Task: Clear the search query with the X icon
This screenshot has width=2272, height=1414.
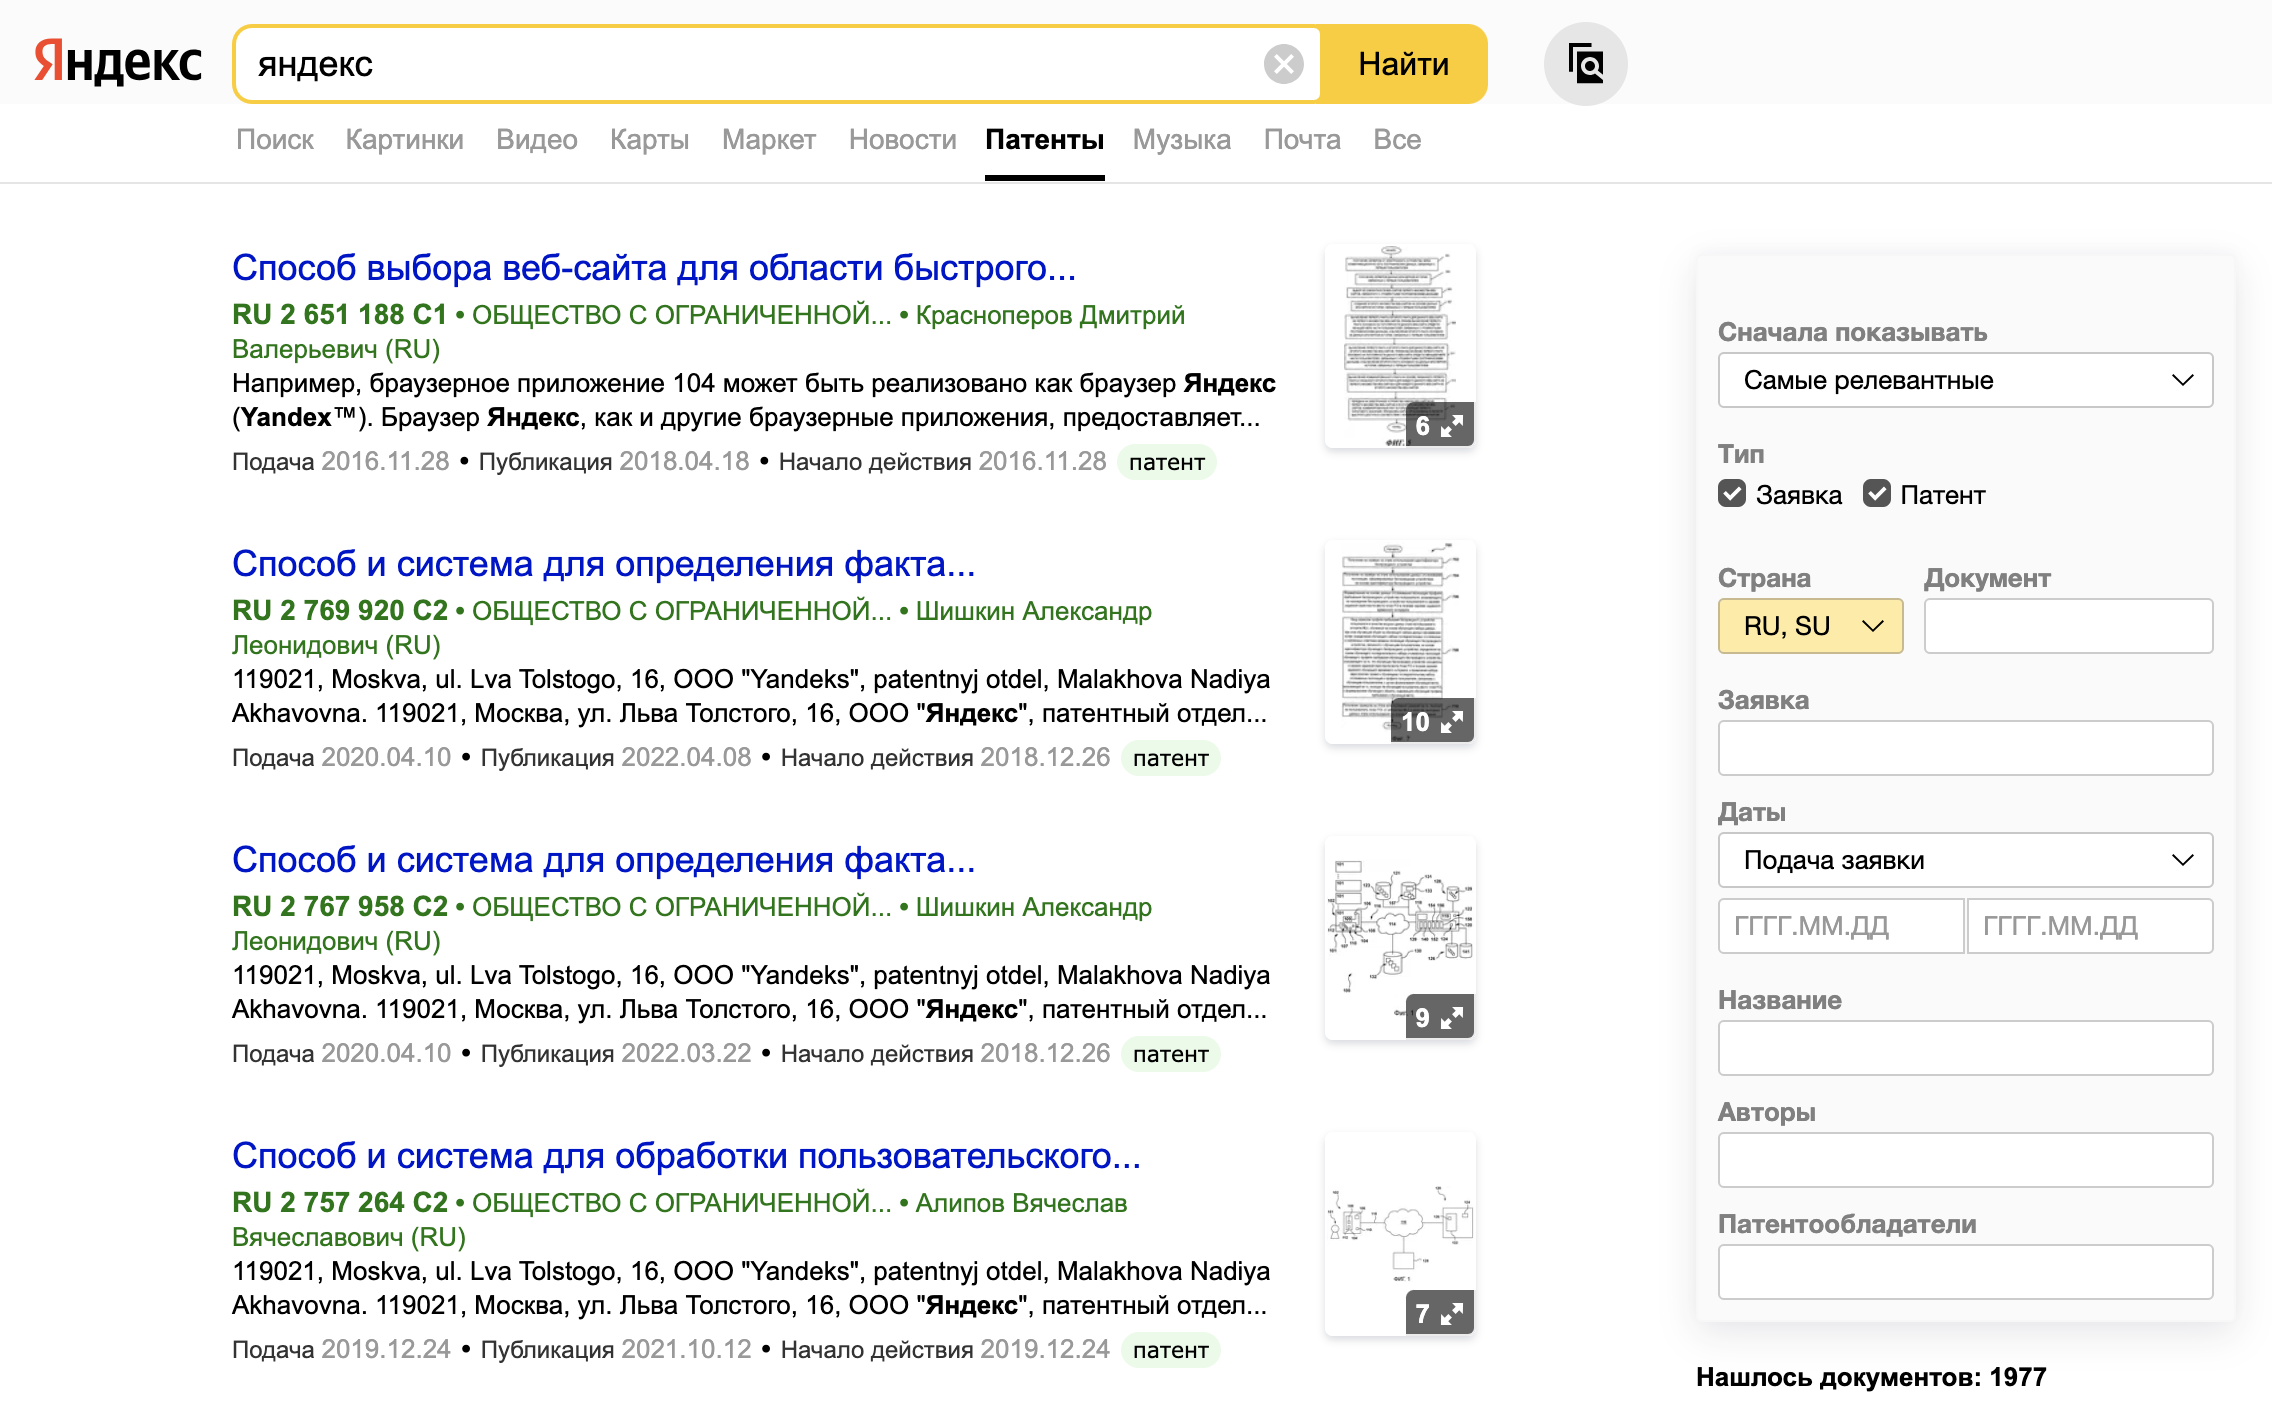Action: pos(1283,64)
